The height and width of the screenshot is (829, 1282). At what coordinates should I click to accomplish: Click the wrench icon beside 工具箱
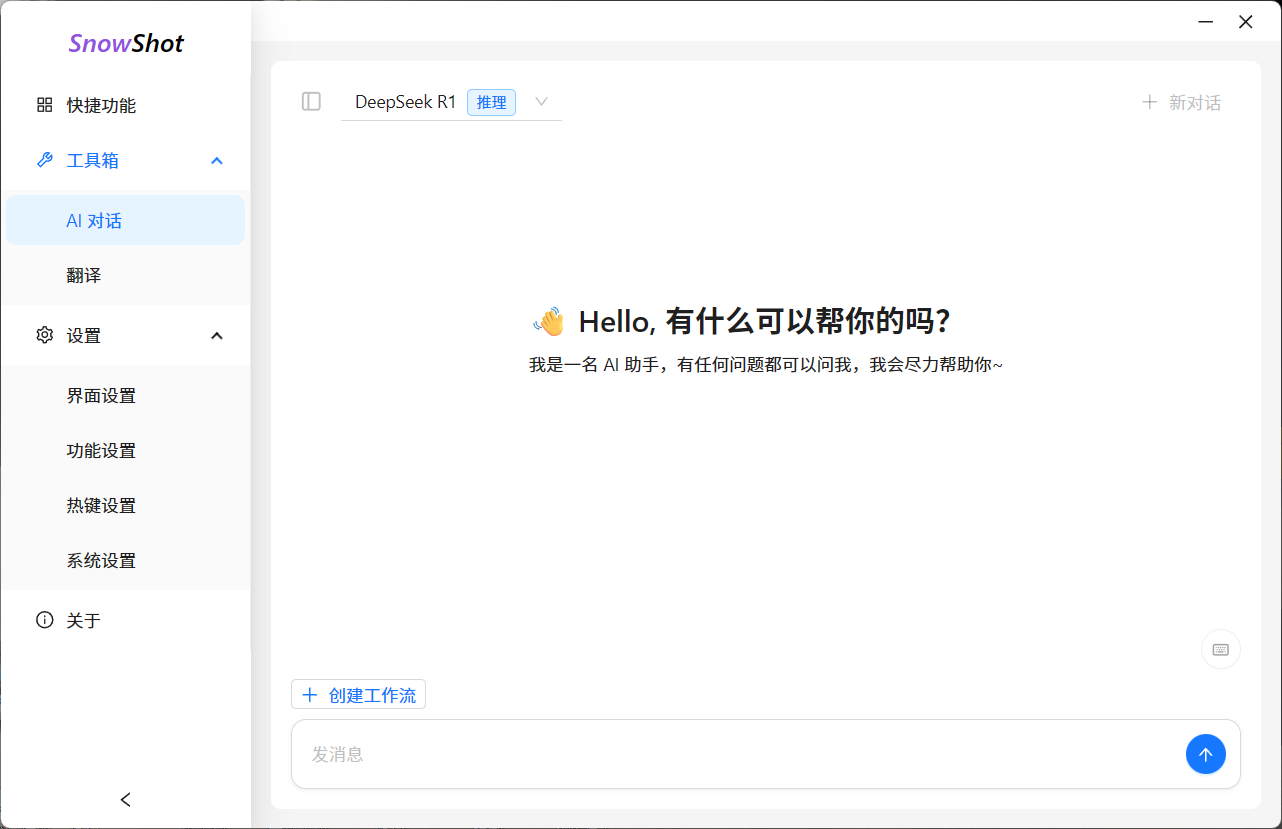tap(44, 160)
